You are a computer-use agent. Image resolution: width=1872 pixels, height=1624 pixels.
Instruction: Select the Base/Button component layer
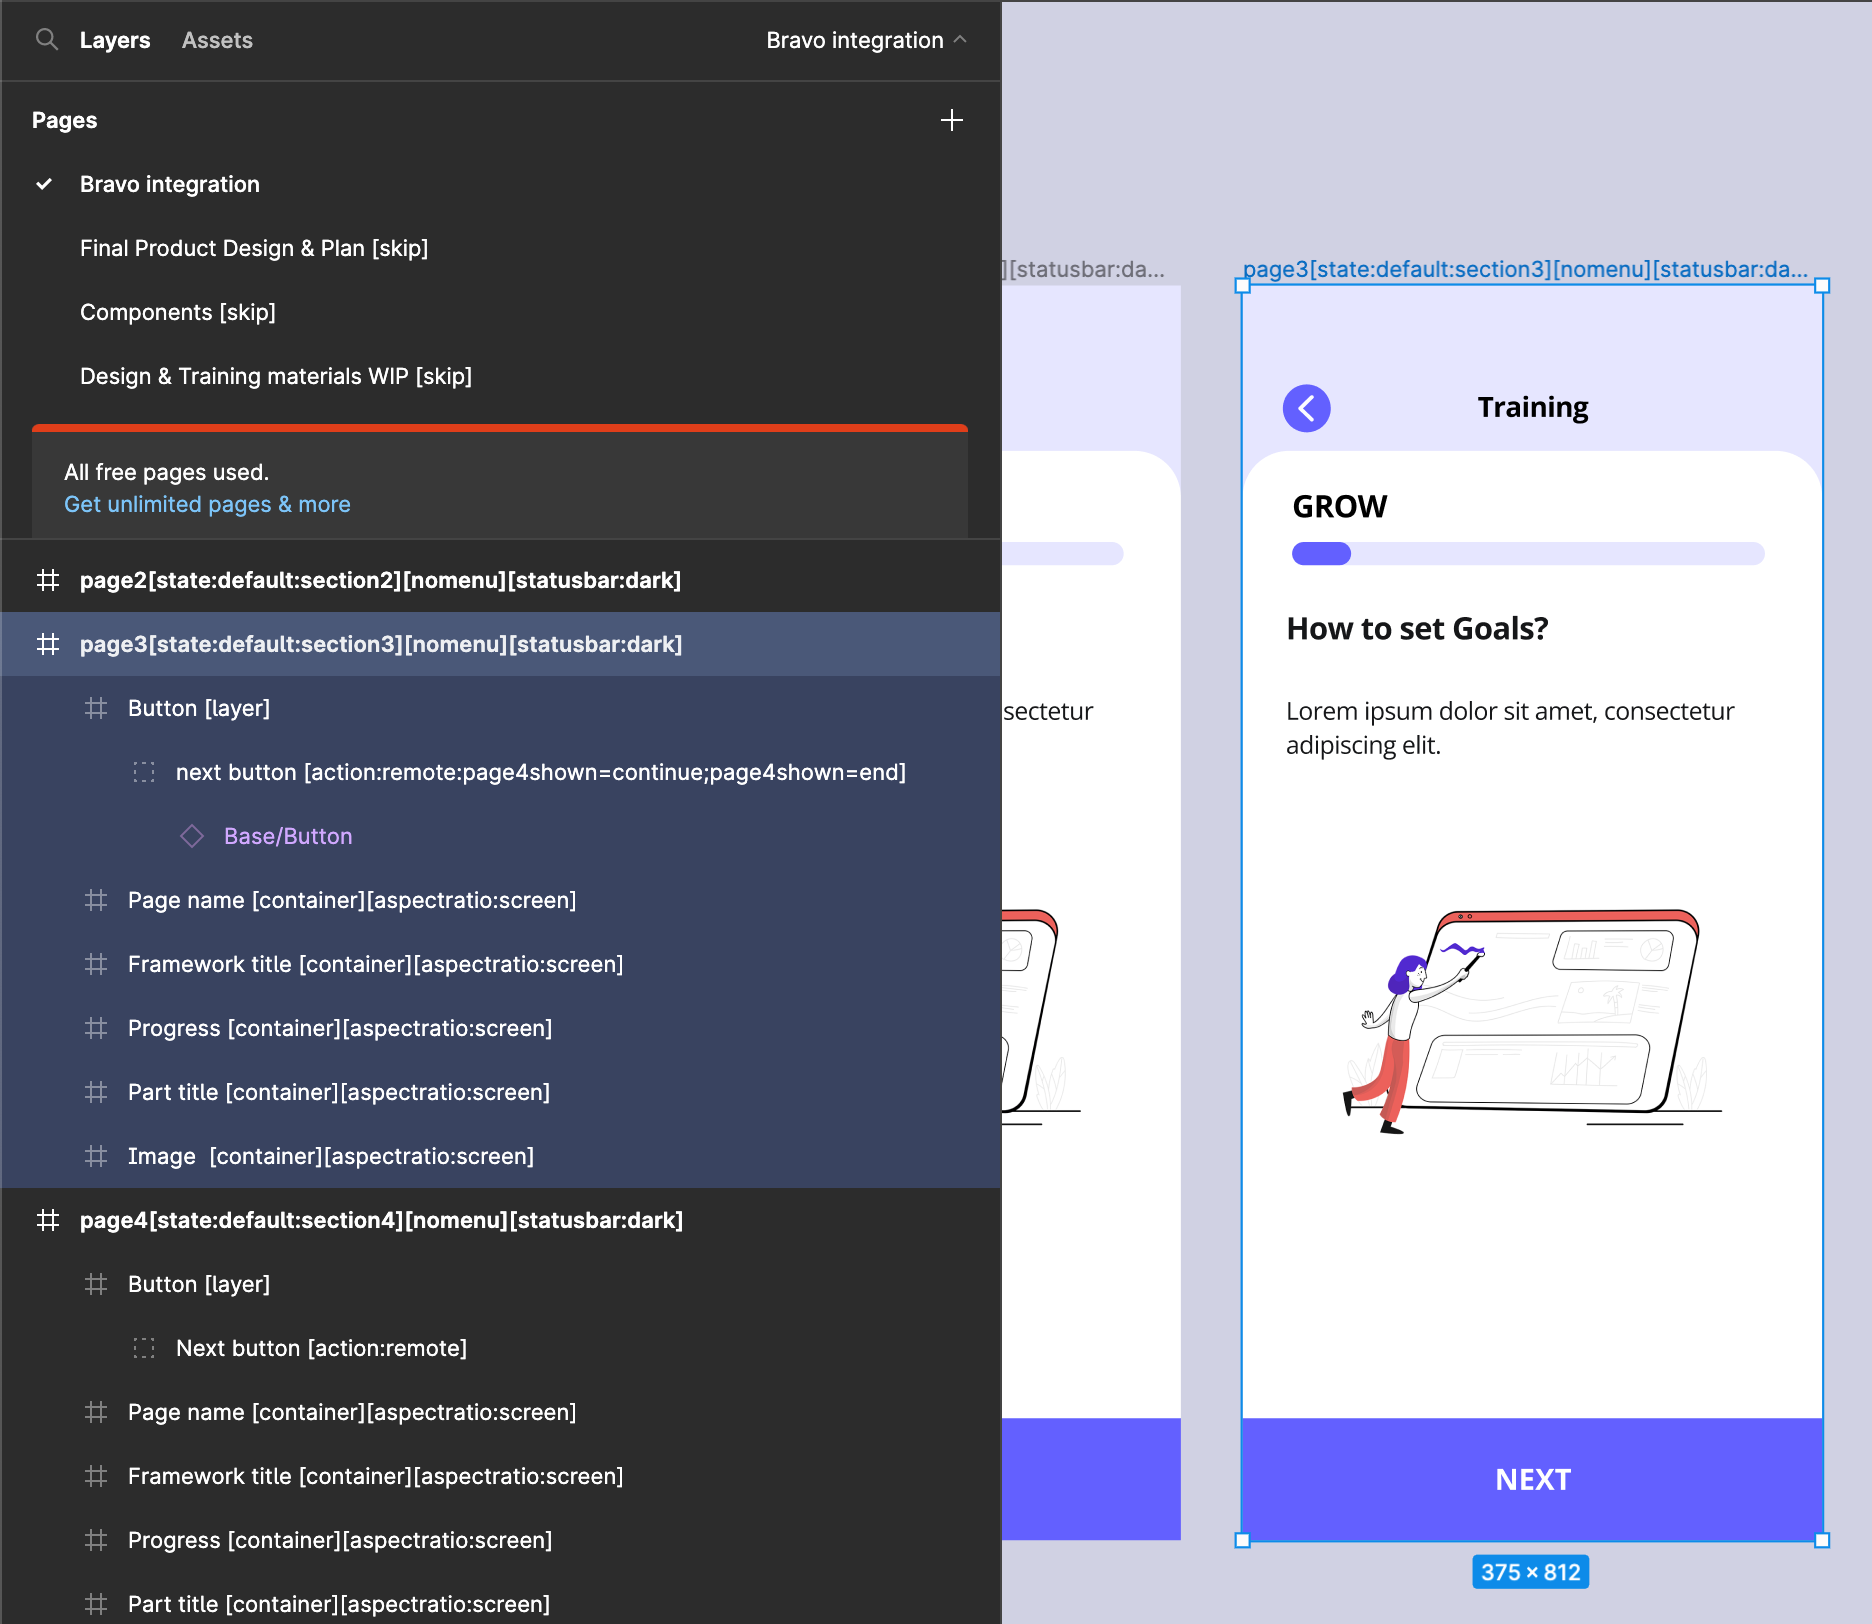click(x=500, y=836)
